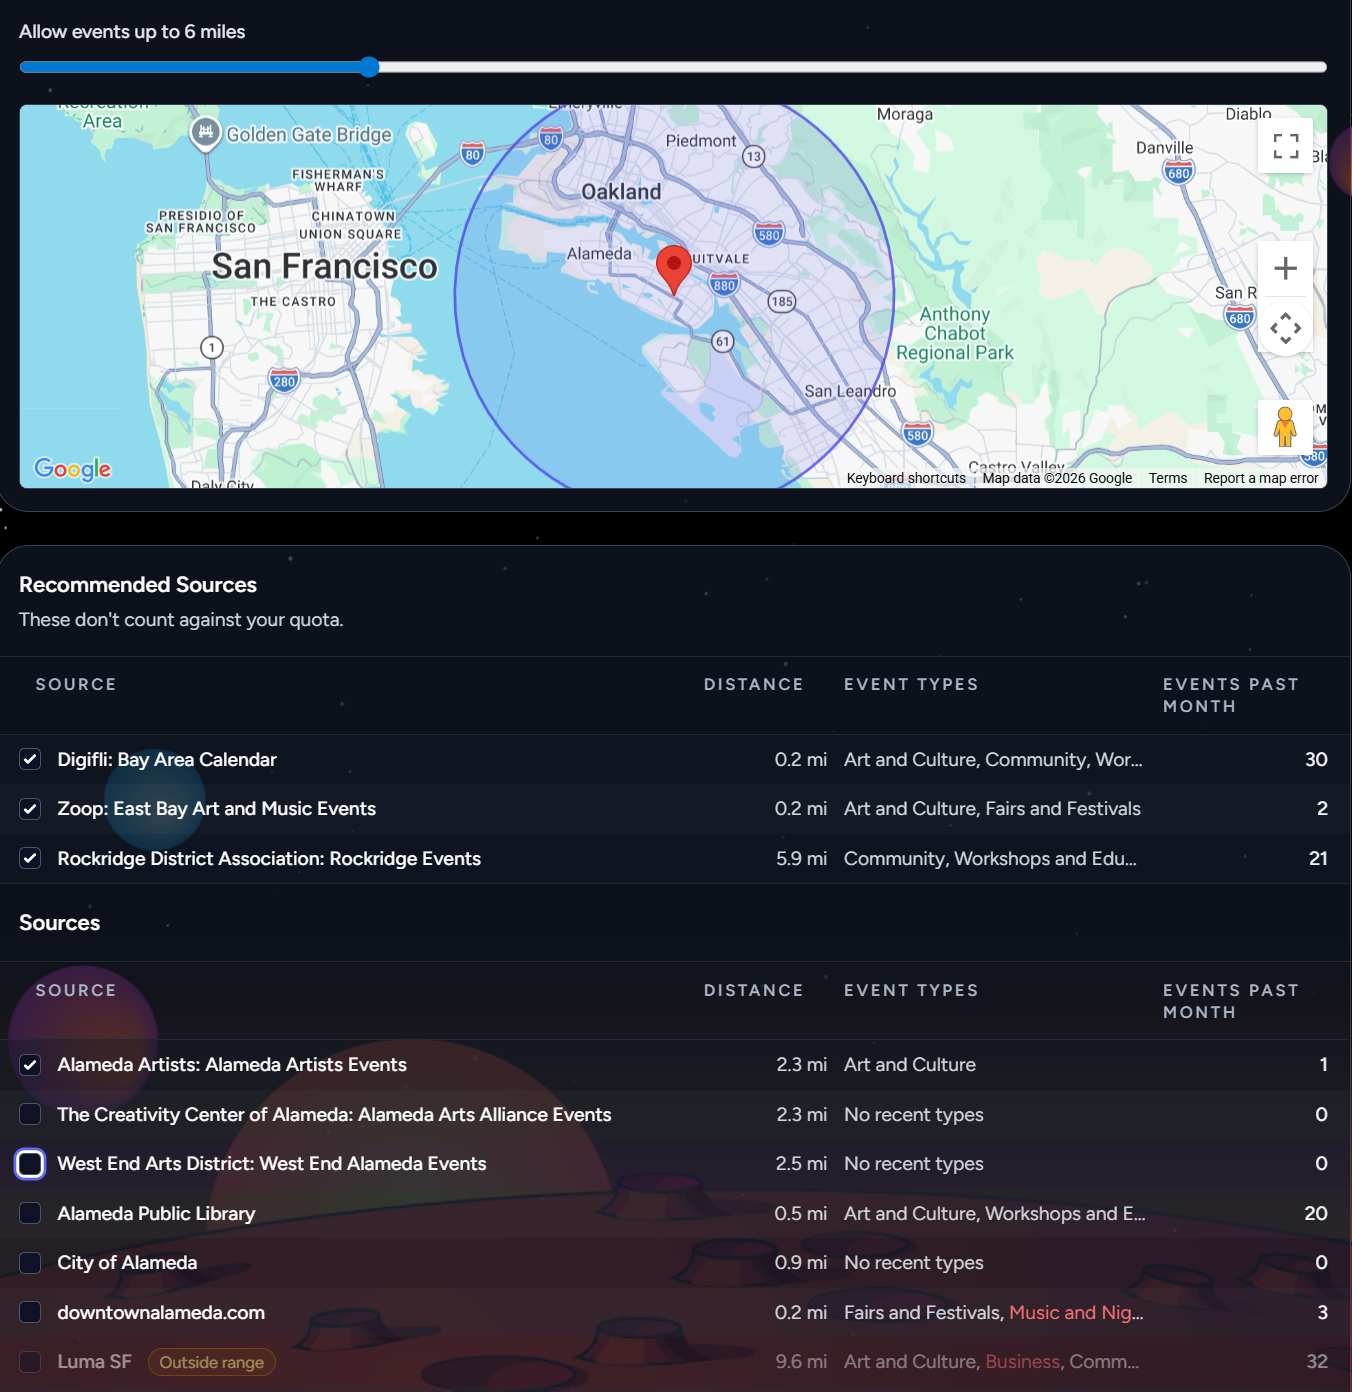1352x1392 pixels.
Task: Click the Golden Gate Bridge landmark icon
Action: [x=205, y=131]
